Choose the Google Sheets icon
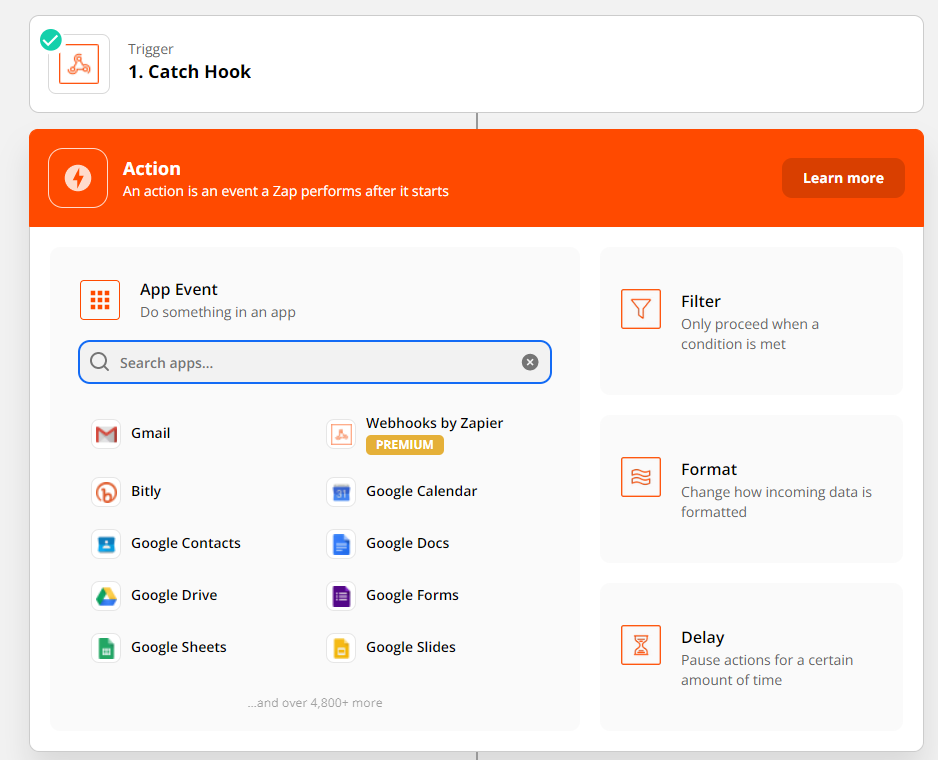 pos(106,648)
